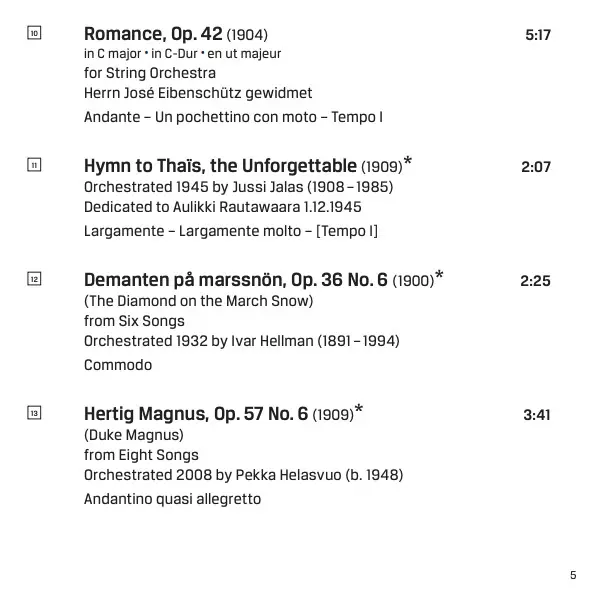This screenshot has width=600, height=600.
Task: Click the line 'Herr José Eibenschütz gewidmet'
Action: tap(198, 93)
